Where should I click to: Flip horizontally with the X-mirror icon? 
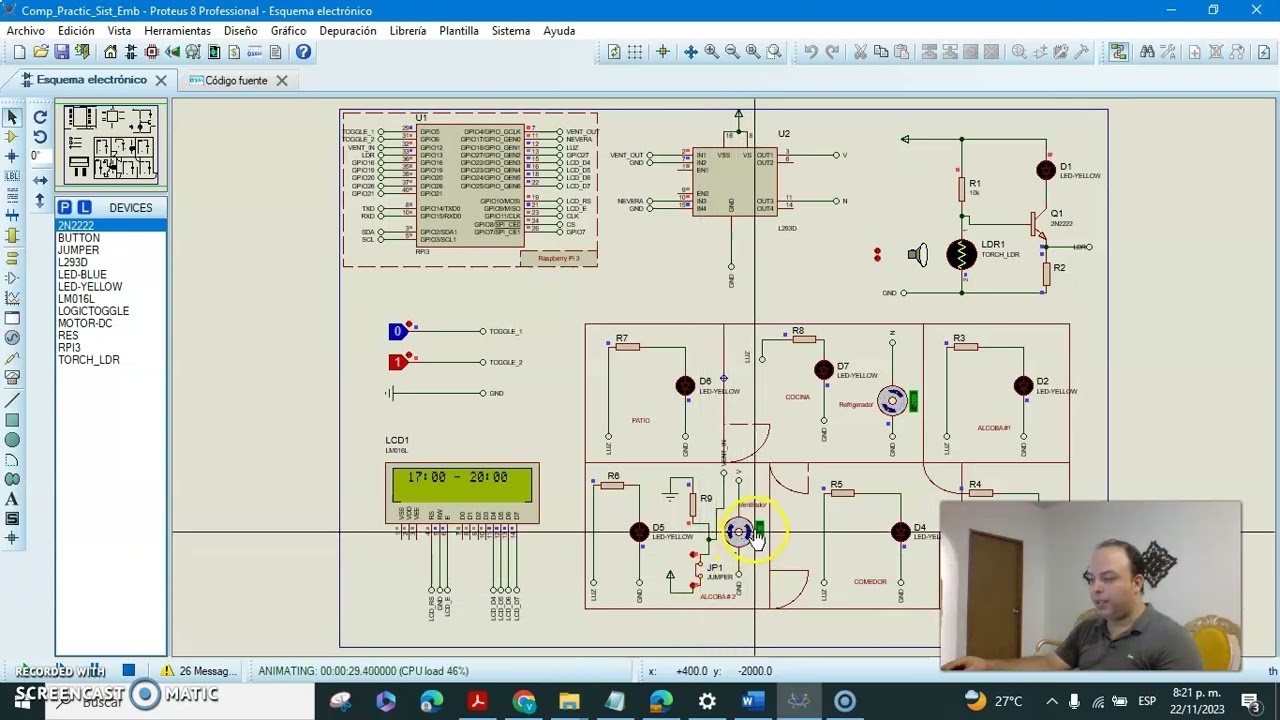coord(40,180)
